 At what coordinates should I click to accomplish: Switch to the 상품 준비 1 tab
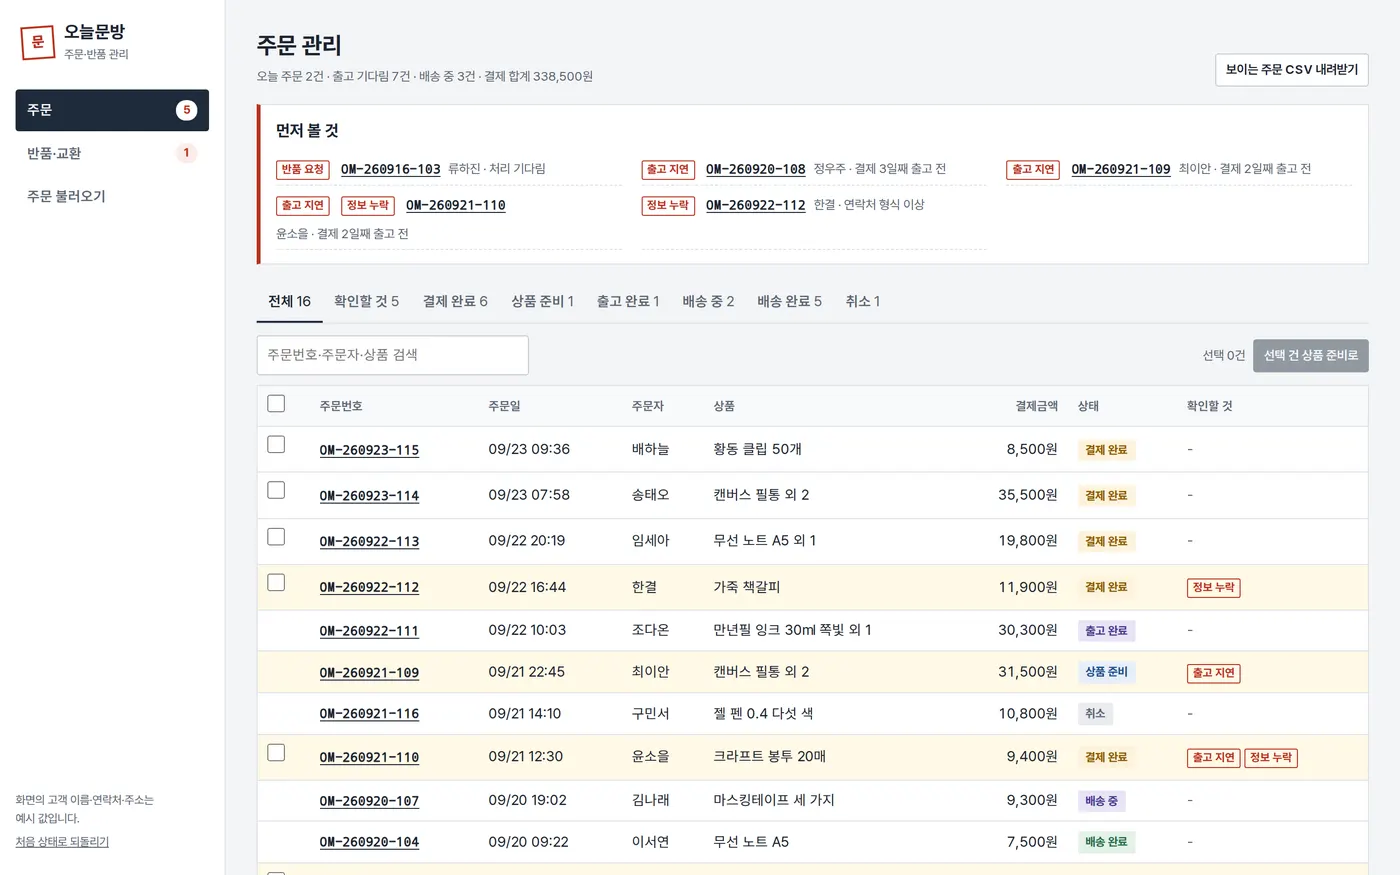click(x=542, y=301)
